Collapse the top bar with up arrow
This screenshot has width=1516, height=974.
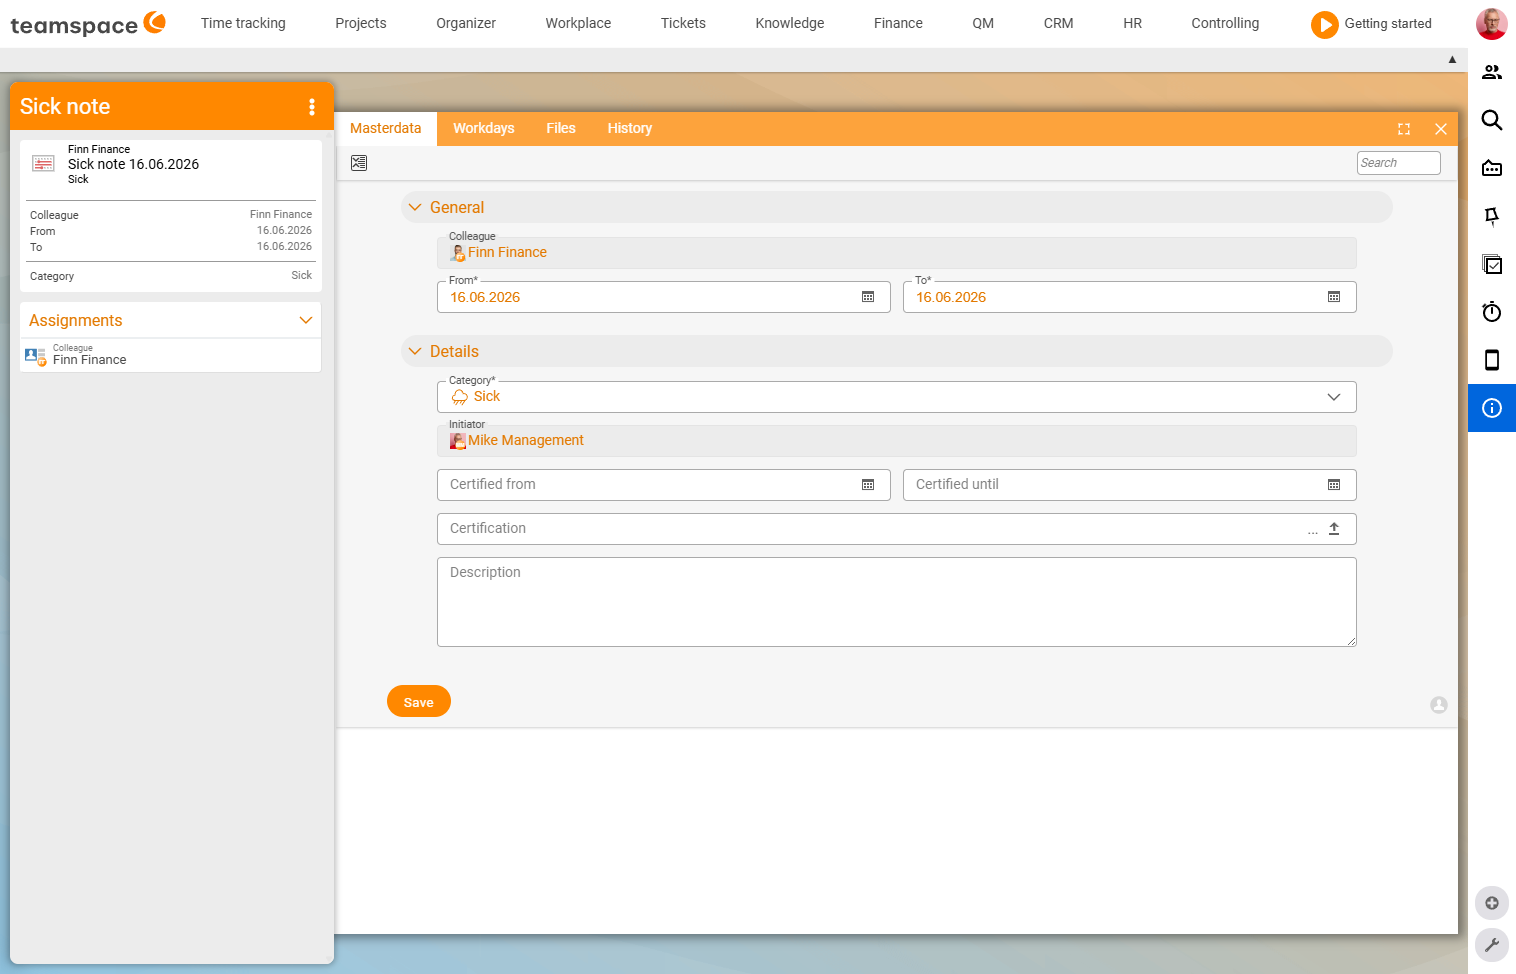point(1452,60)
